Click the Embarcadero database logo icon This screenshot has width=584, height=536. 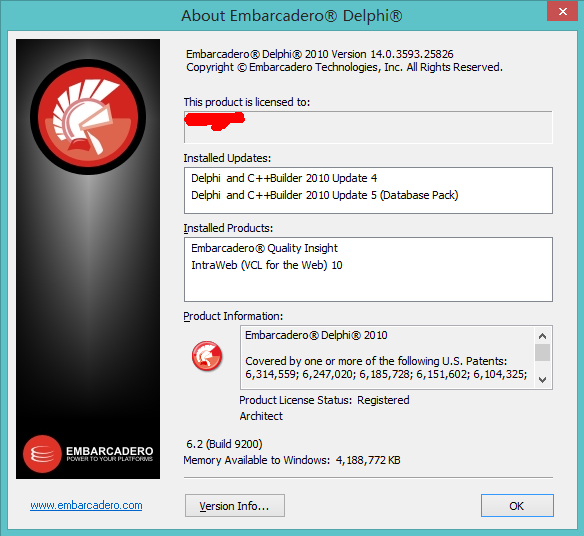click(42, 454)
